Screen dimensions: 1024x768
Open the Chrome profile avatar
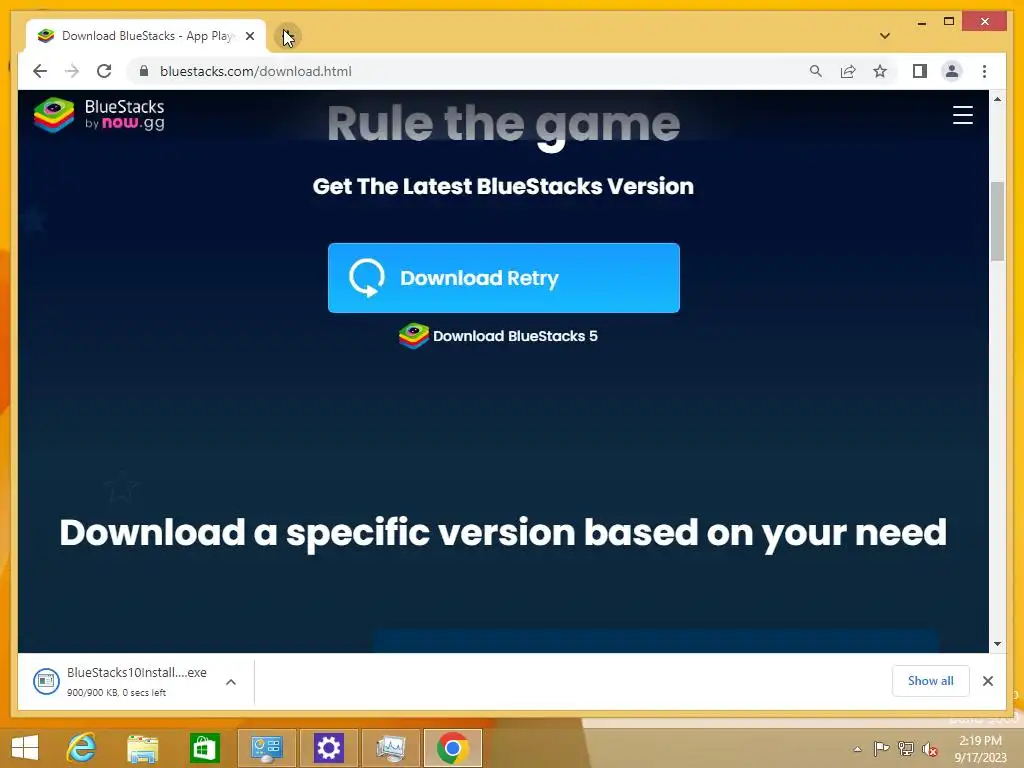click(x=952, y=71)
